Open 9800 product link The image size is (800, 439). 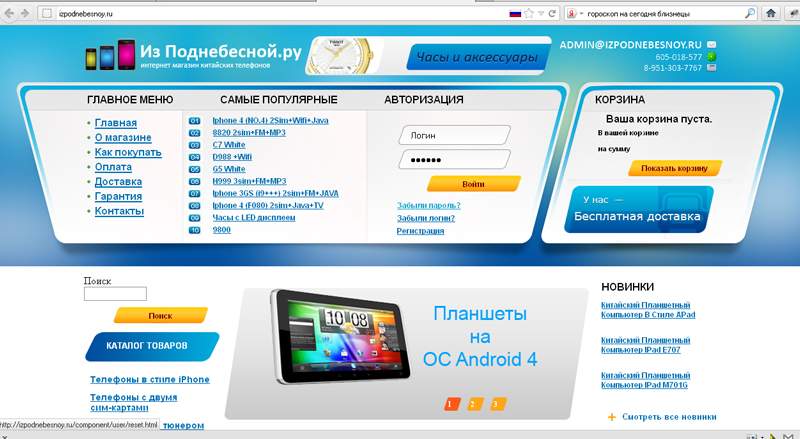point(221,230)
